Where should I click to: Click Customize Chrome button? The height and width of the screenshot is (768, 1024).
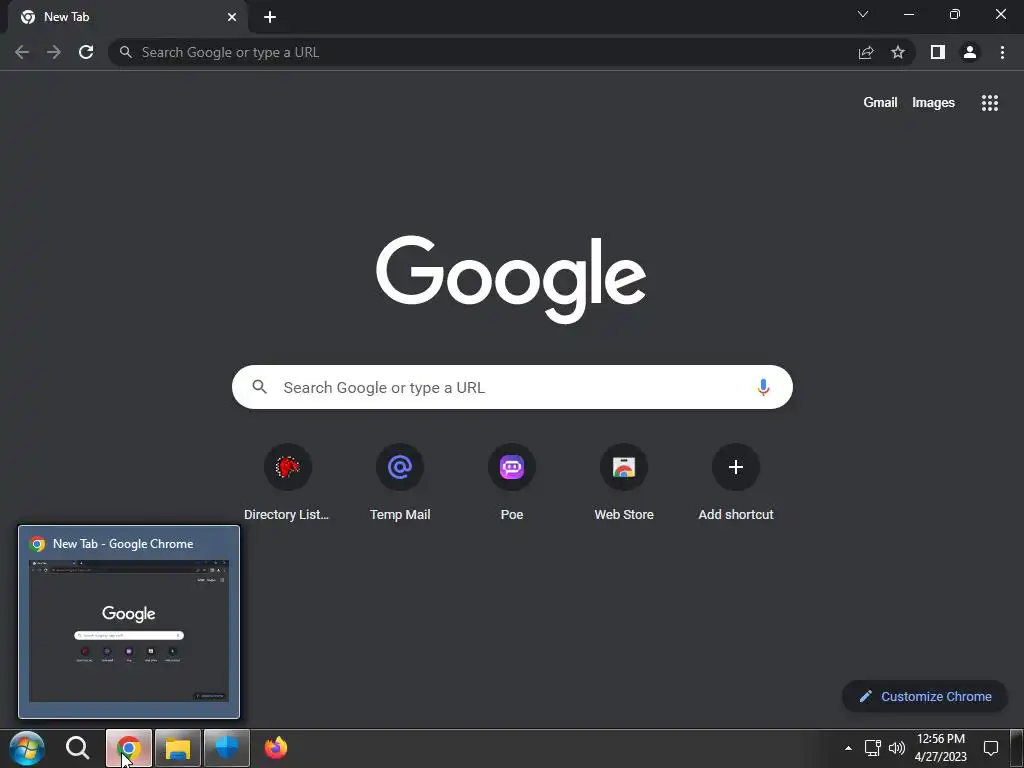pyautogui.click(x=925, y=696)
